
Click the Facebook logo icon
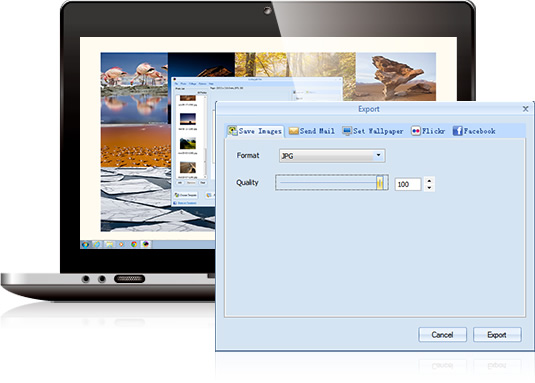457,131
